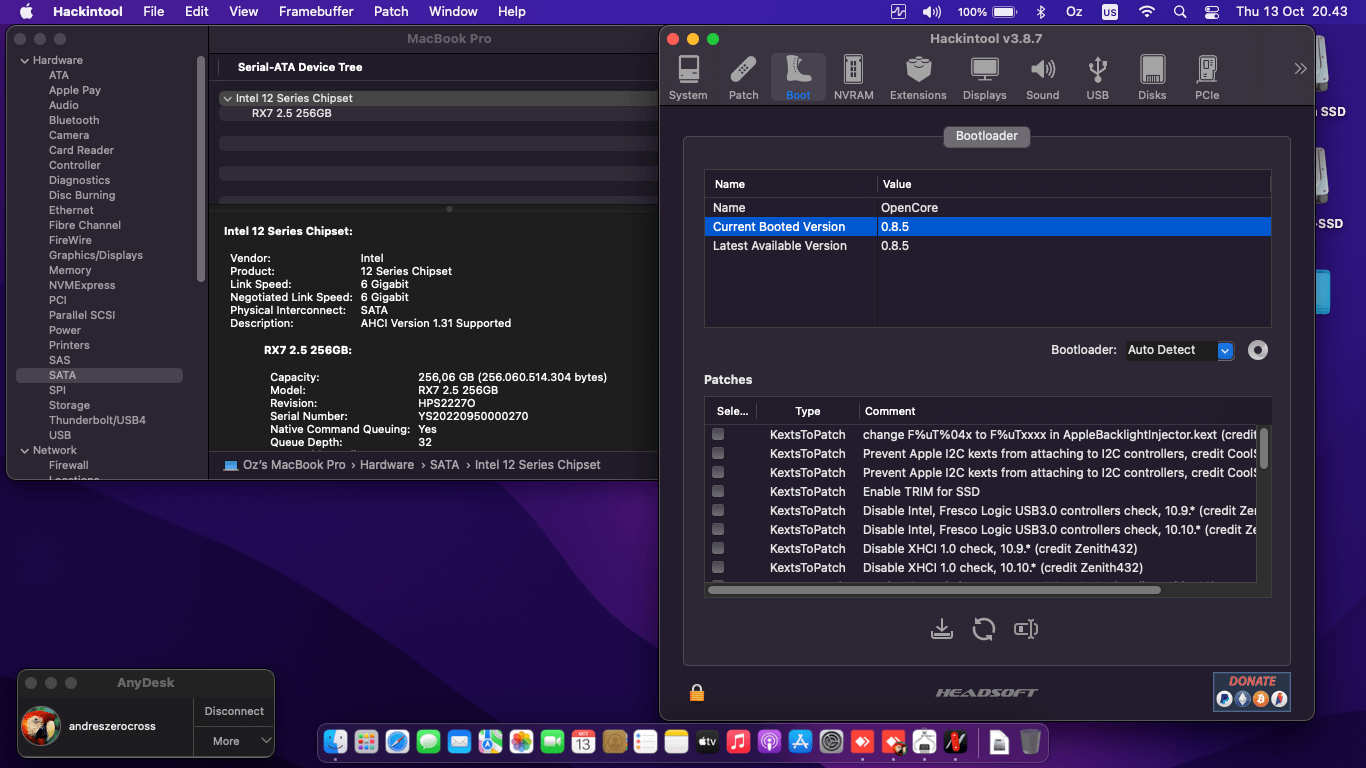The width and height of the screenshot is (1366, 768).
Task: Click the lock icon at window bottom
Action: pyautogui.click(x=697, y=692)
